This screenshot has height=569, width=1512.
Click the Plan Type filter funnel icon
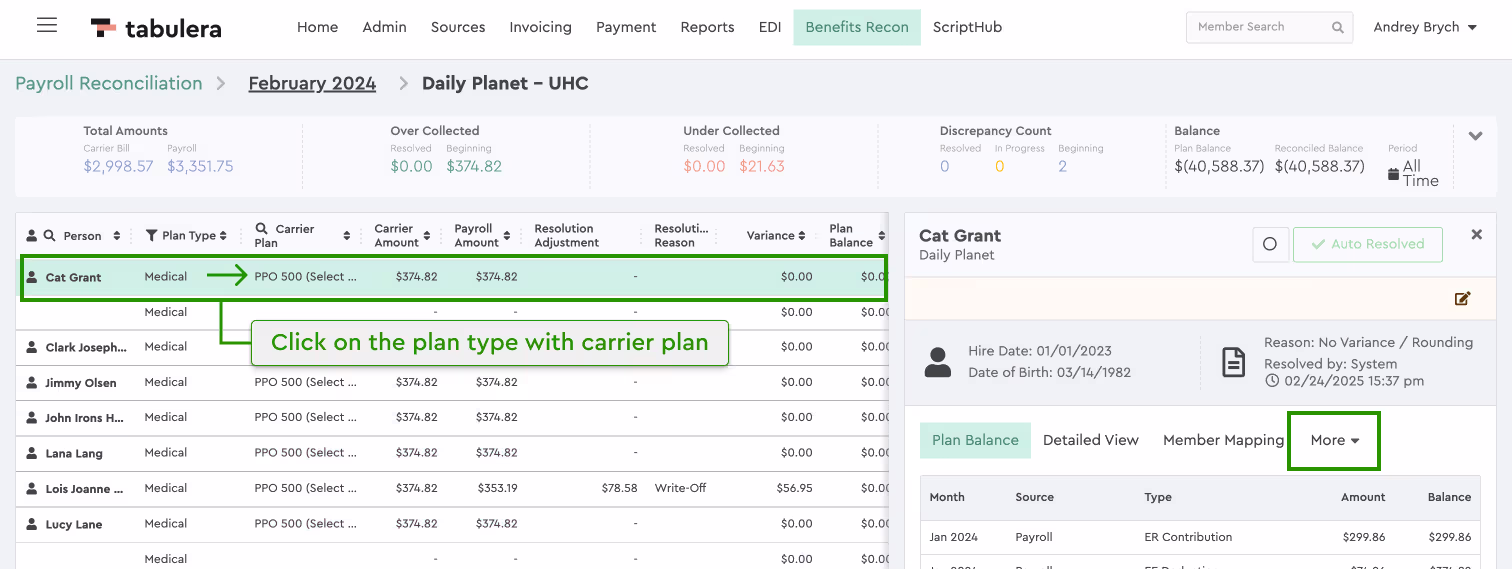151,236
